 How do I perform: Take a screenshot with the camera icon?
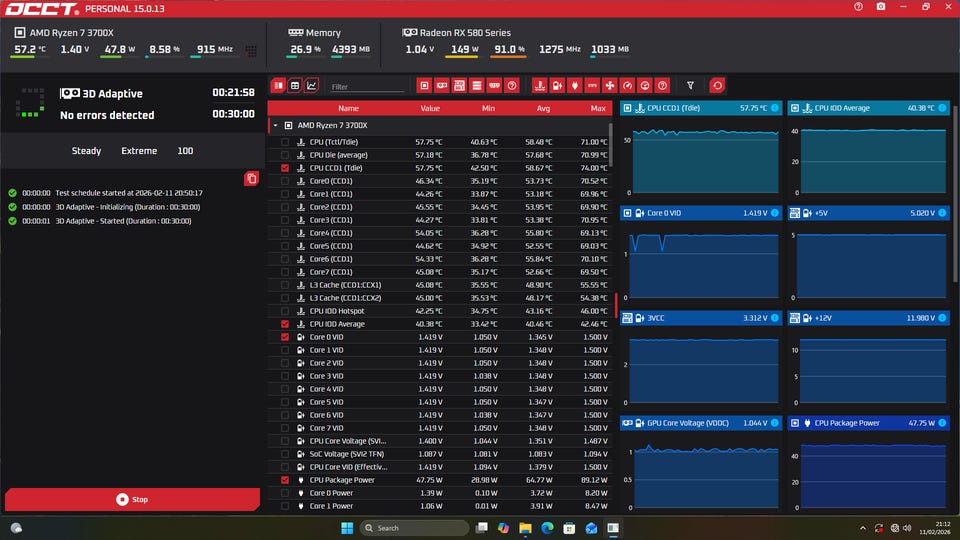click(881, 7)
